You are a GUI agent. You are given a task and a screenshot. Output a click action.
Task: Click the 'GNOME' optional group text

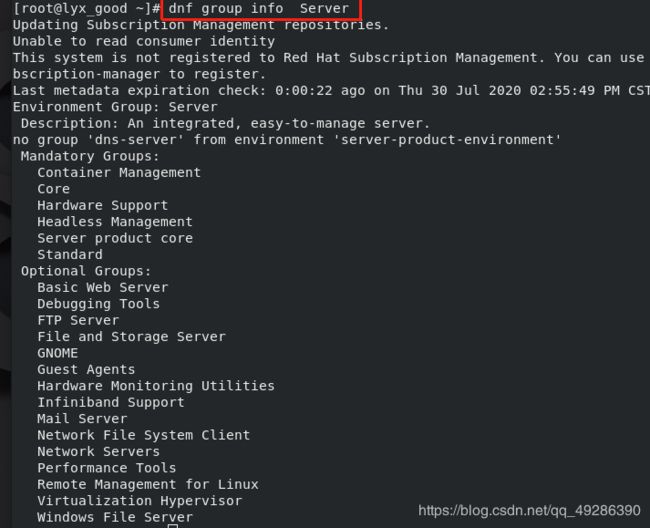point(58,353)
